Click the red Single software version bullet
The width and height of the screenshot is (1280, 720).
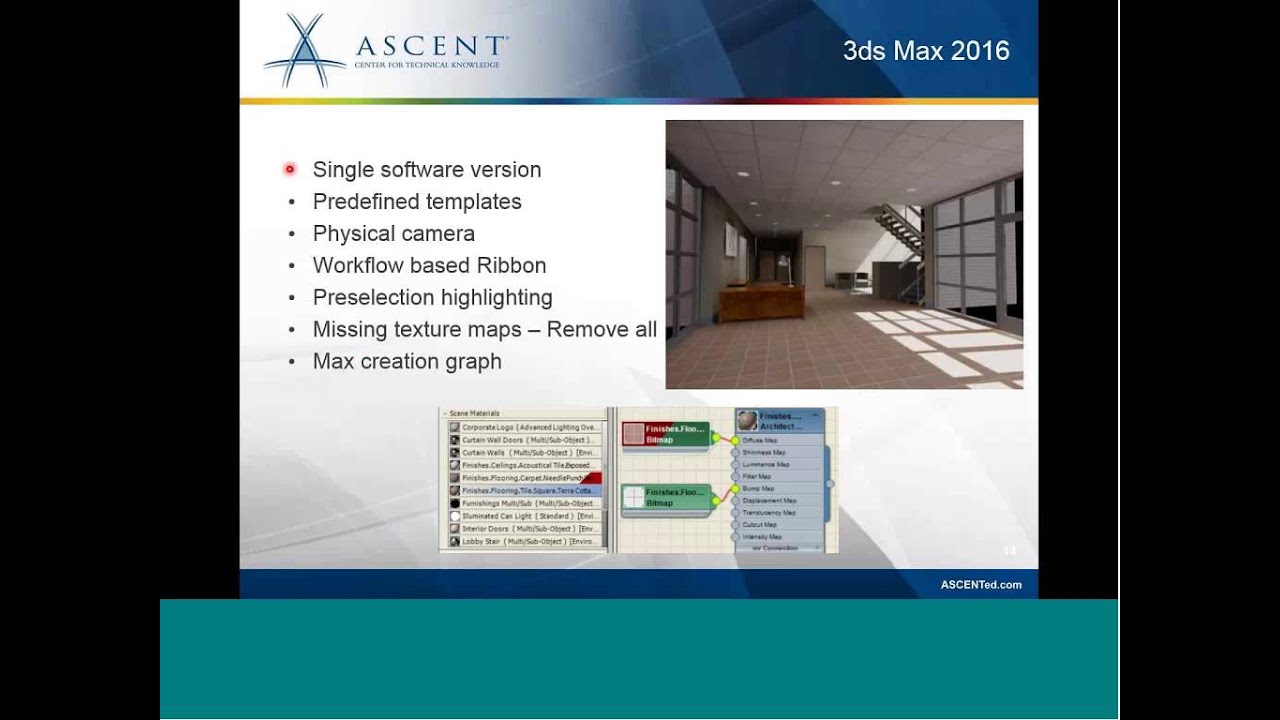tap(290, 169)
